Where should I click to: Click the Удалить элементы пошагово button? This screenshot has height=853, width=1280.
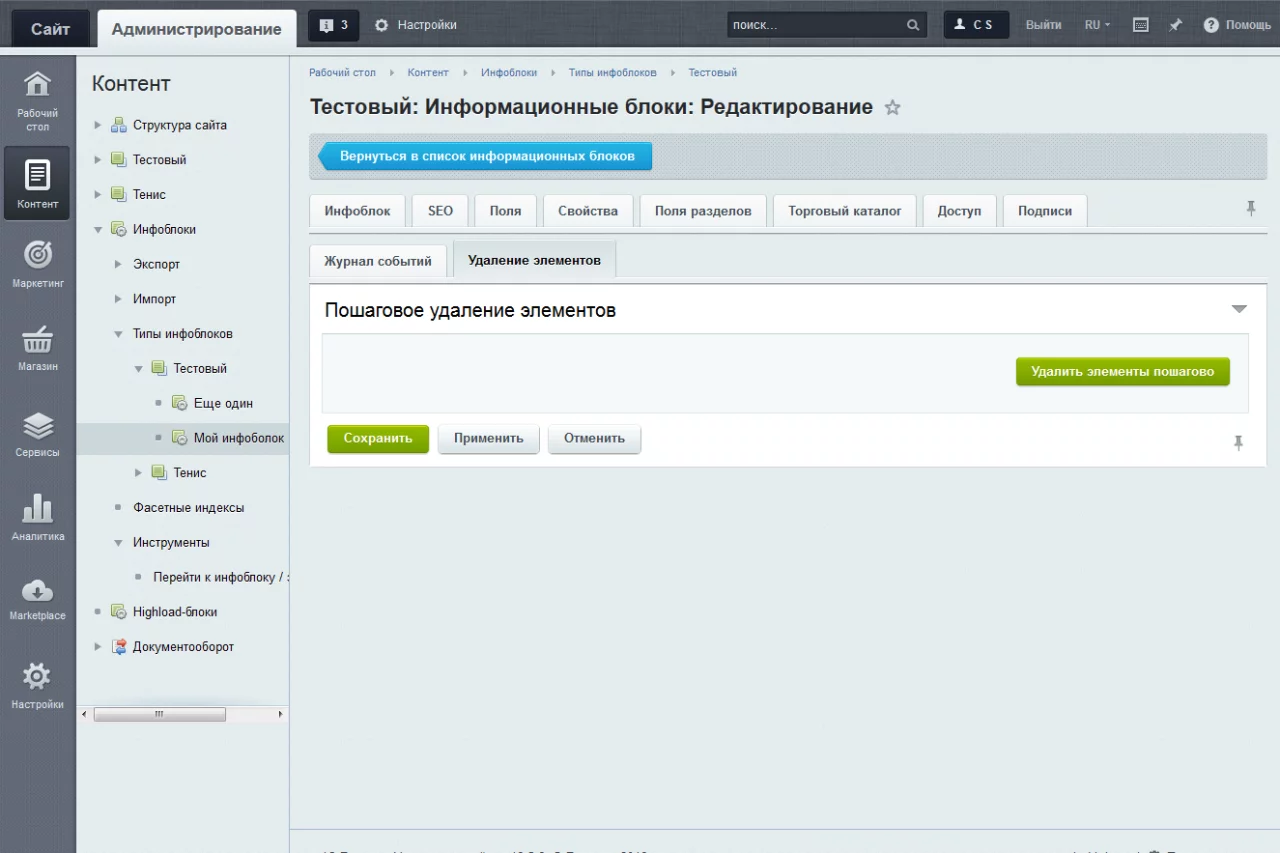1122,371
